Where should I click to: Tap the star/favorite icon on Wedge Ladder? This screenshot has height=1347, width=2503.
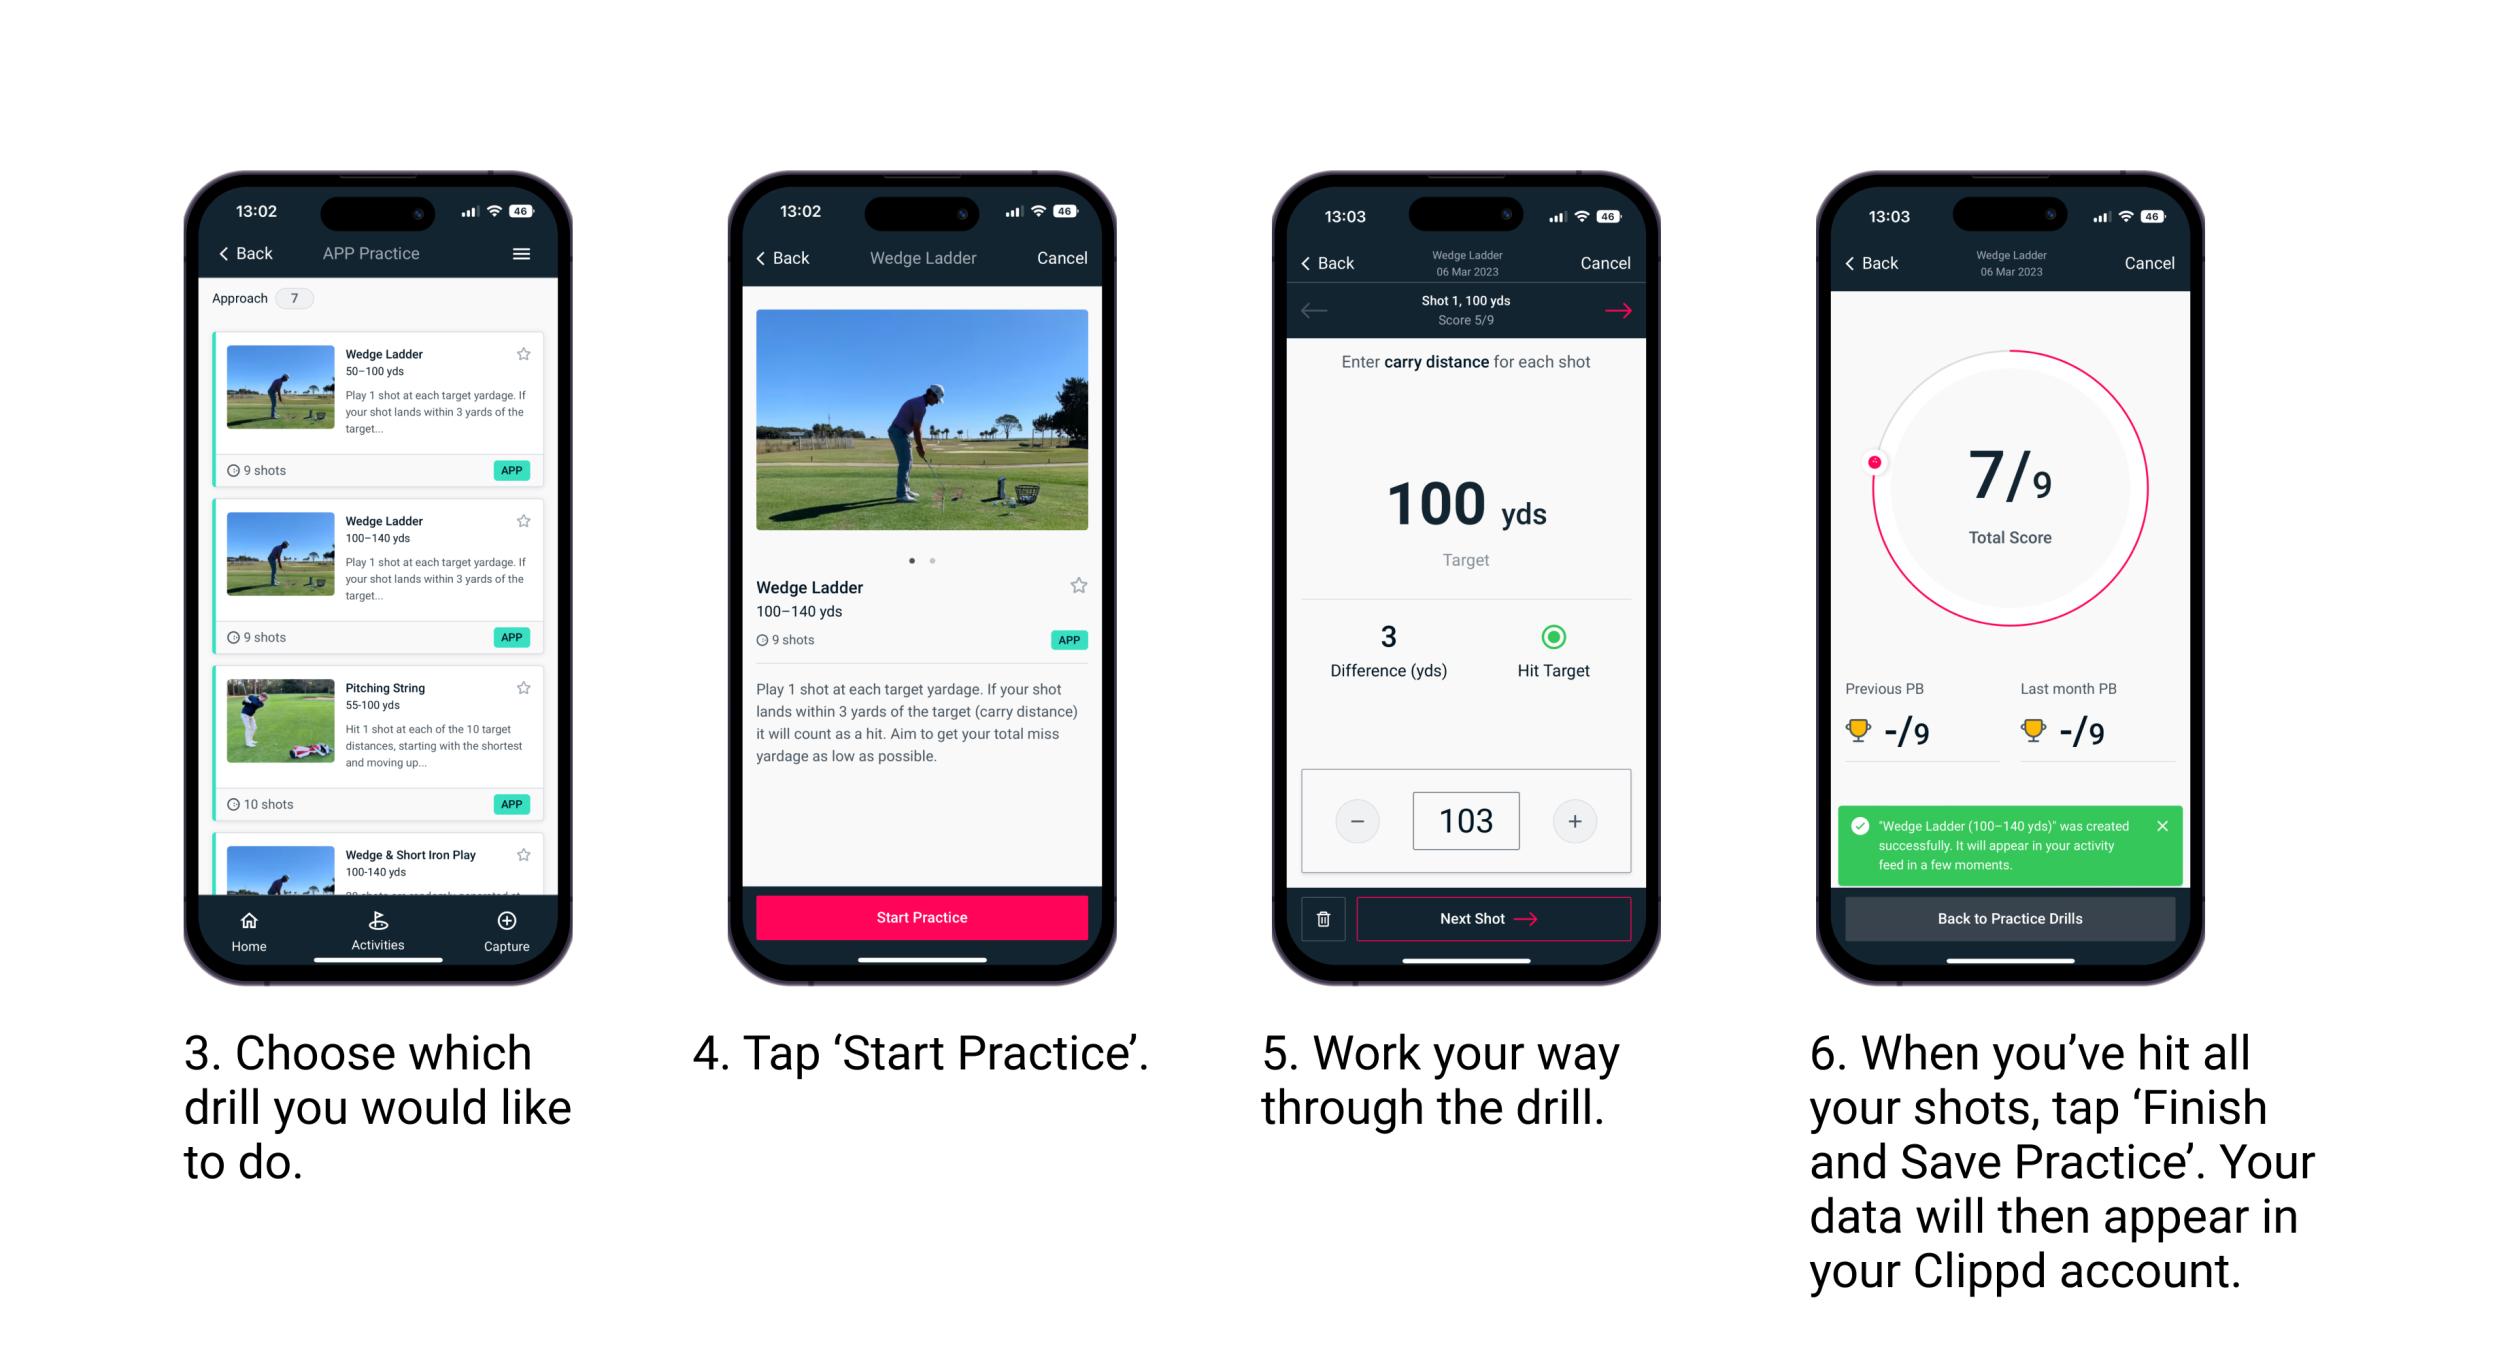(526, 353)
